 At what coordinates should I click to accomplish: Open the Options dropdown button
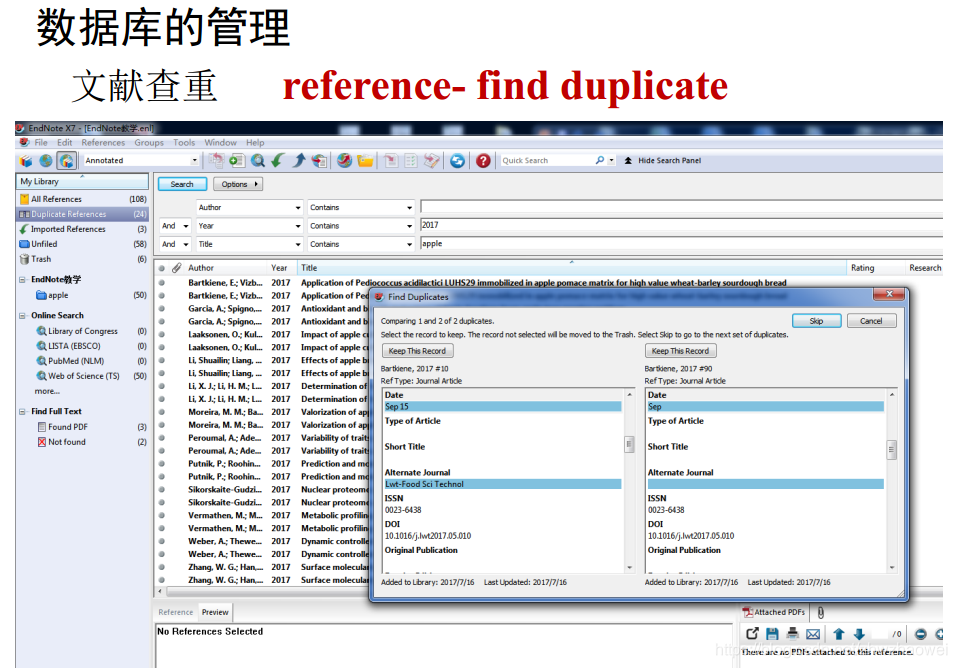coord(239,184)
